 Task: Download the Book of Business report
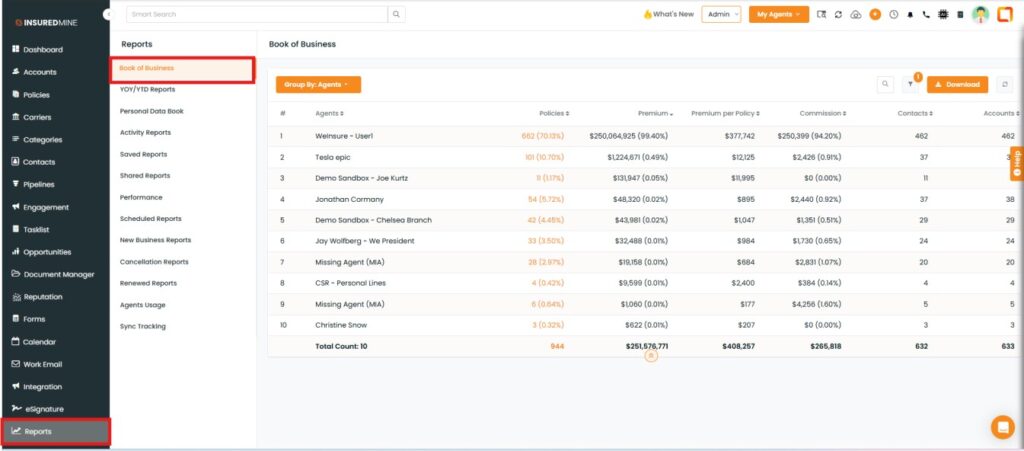(x=957, y=85)
